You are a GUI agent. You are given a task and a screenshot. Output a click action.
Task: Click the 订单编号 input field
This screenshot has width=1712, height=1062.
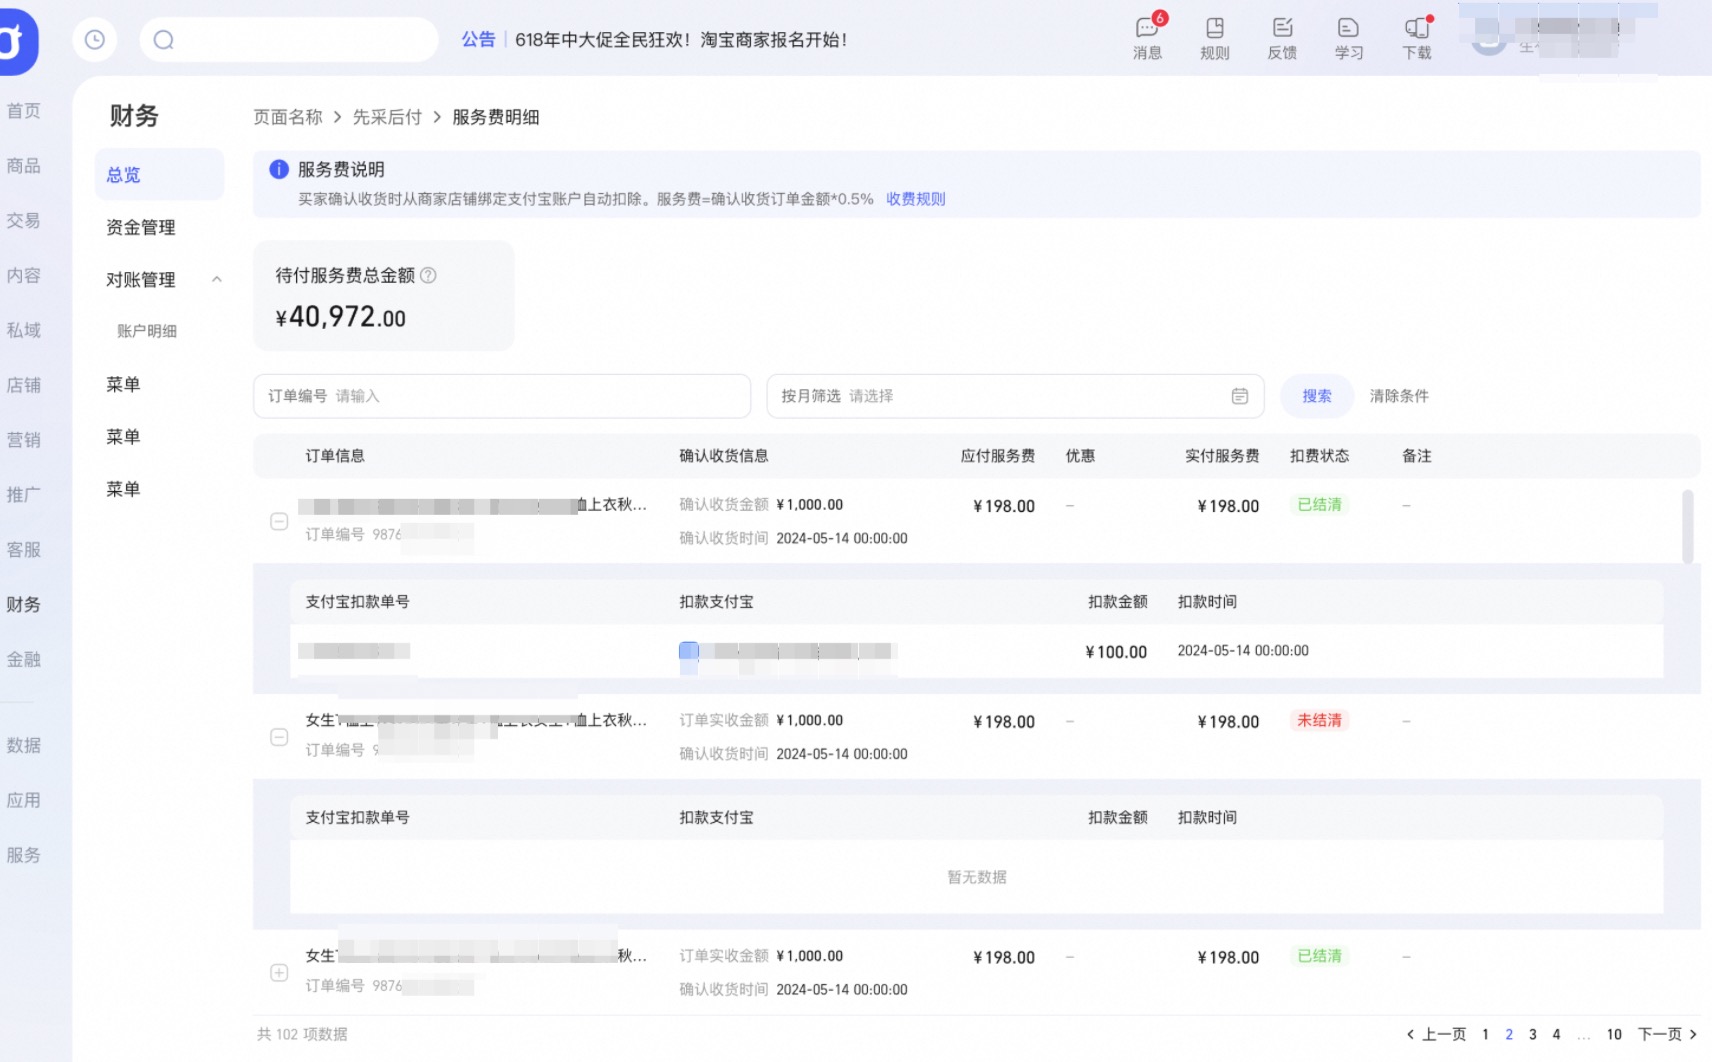[x=502, y=396]
